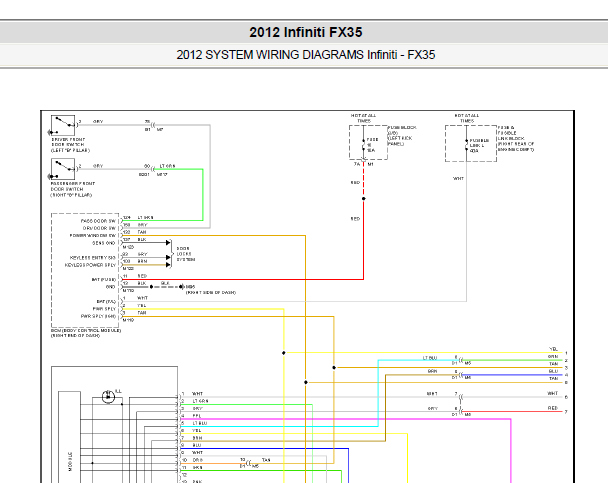
Task: Click the fuse symbol inside the fuse block
Action: 363,144
